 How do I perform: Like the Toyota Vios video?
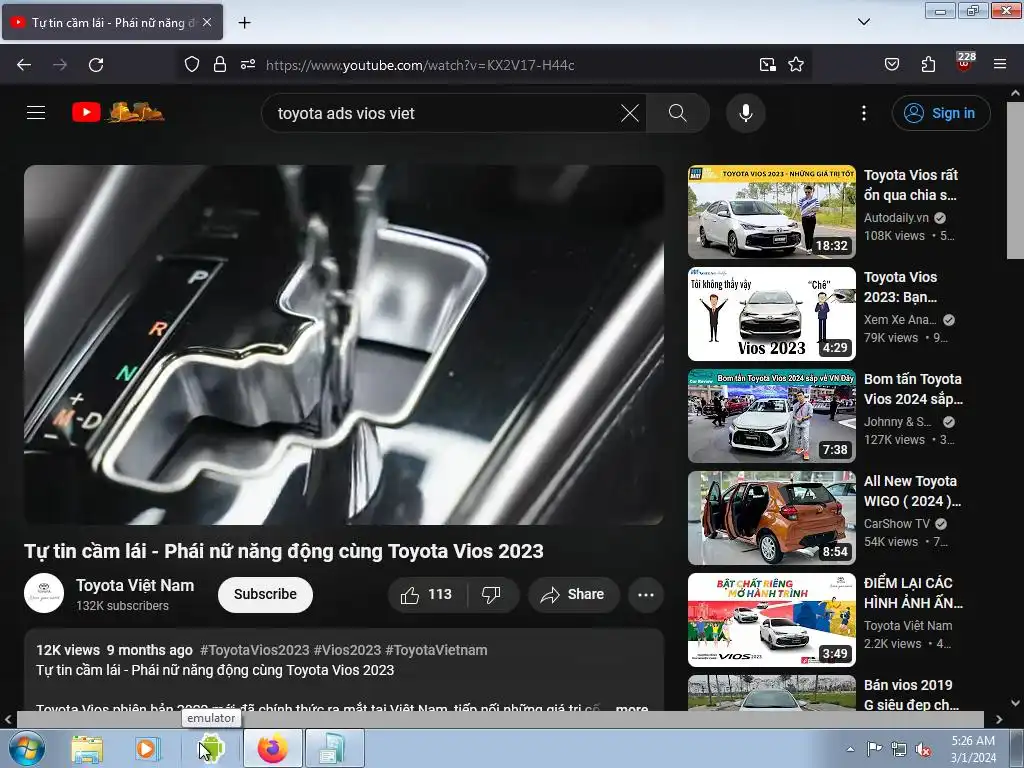[x=427, y=594]
